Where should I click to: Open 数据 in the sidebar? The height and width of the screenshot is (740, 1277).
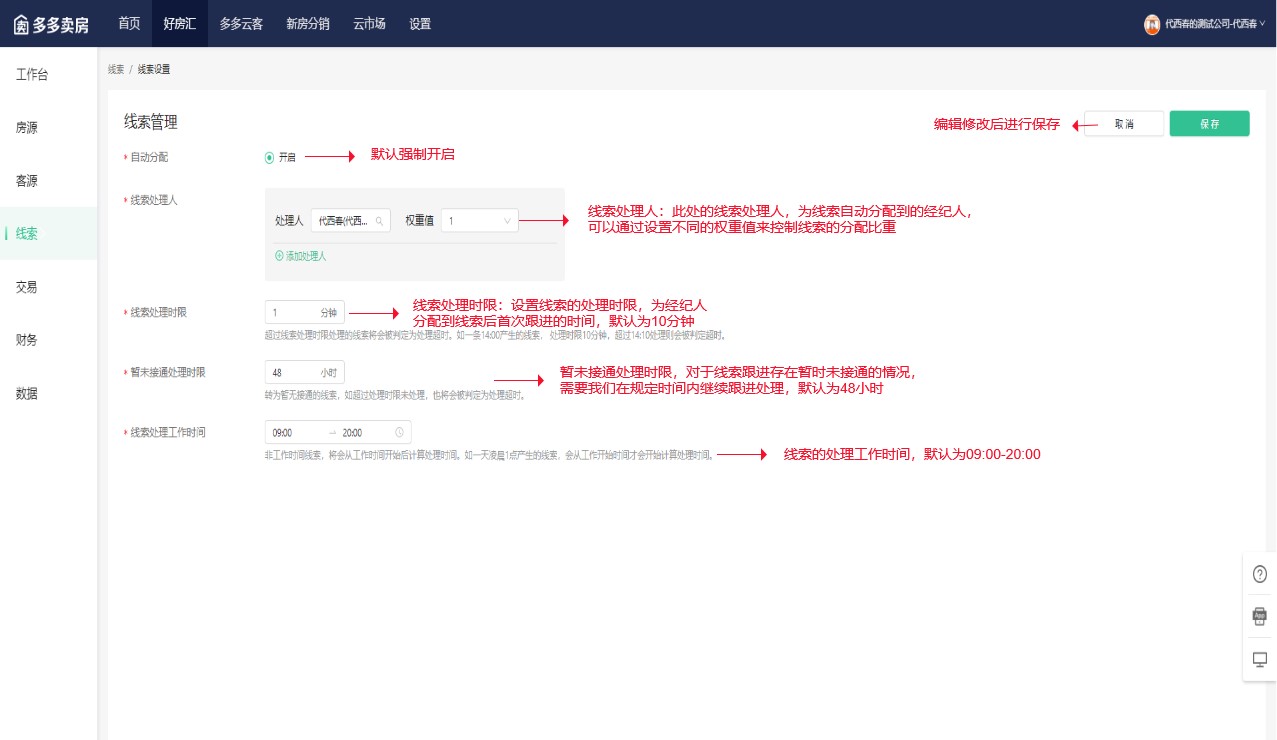click(27, 393)
